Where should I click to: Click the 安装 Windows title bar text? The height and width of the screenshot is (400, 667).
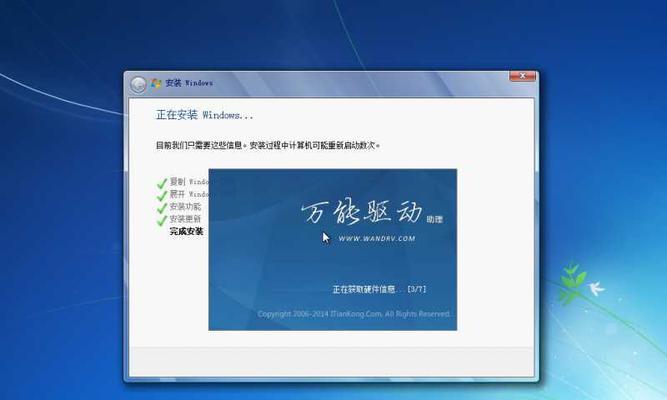point(189,83)
